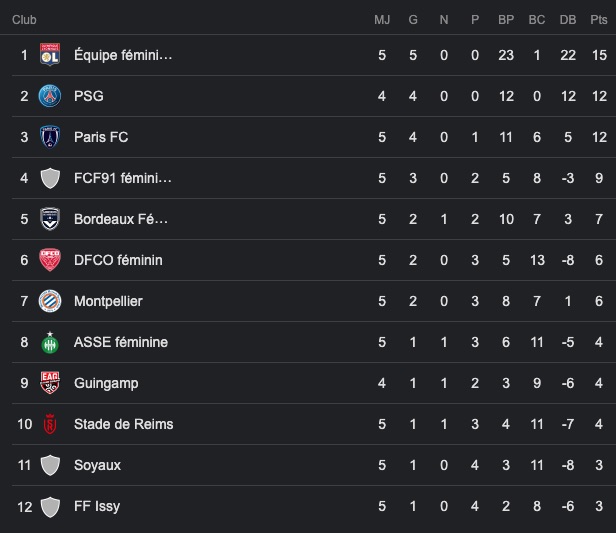Click the PSG crest icon
This screenshot has height=533, width=616.
50,96
